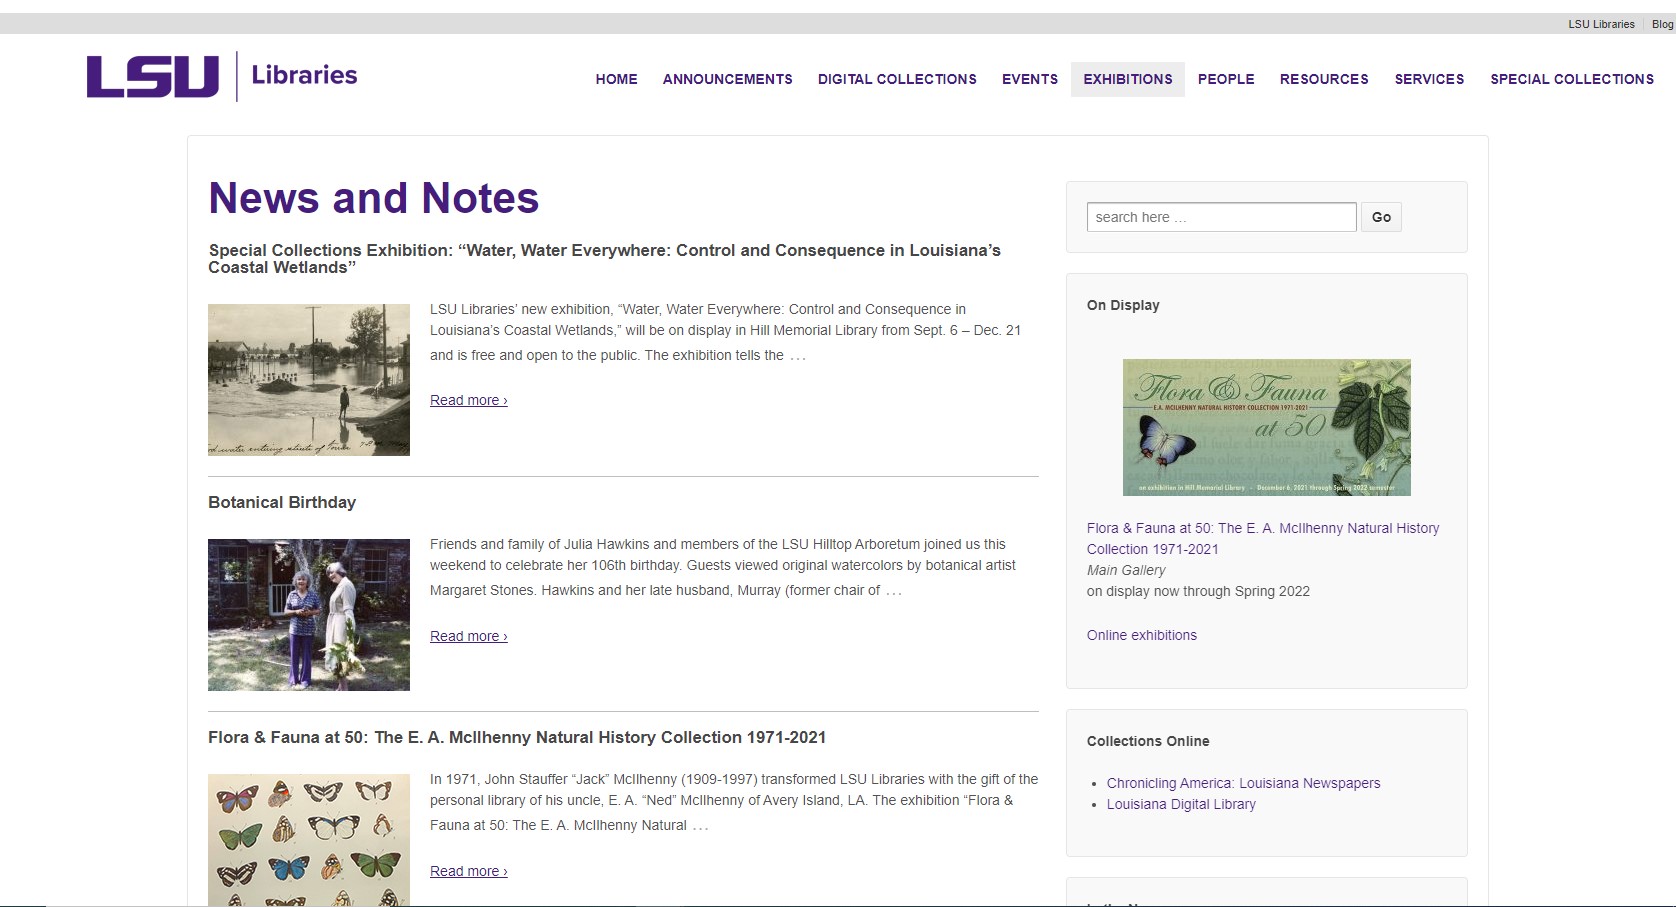Viewport: 1676px width, 907px height.
Task: Open Chronicling America: Louisiana Newspapers
Action: pos(1243,783)
